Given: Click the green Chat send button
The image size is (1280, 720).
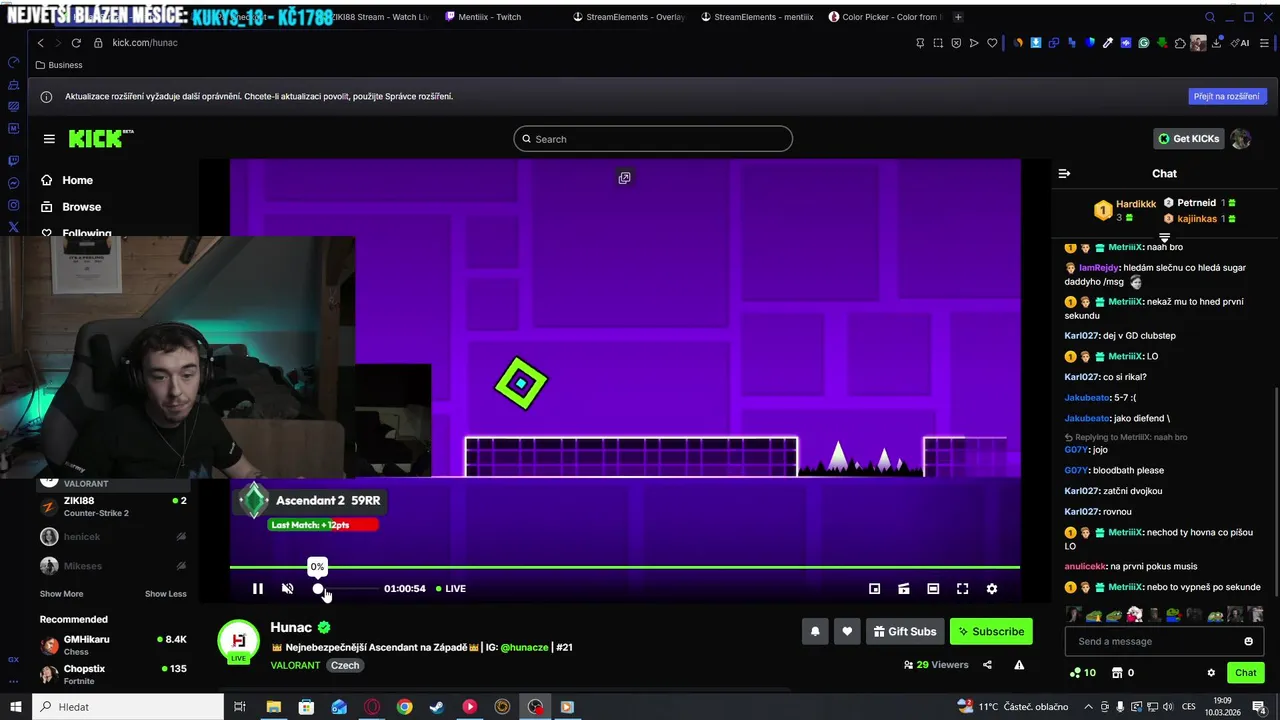Looking at the screenshot, I should (x=1246, y=673).
